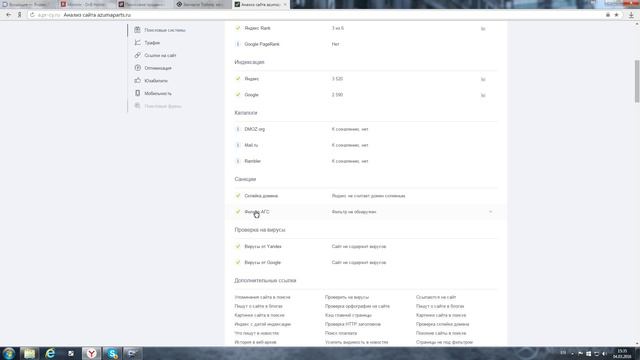Image resolution: width=640 pixels, height=360 pixels.
Task: Click info icon beside Mail.ru
Action: pyautogui.click(x=238, y=145)
